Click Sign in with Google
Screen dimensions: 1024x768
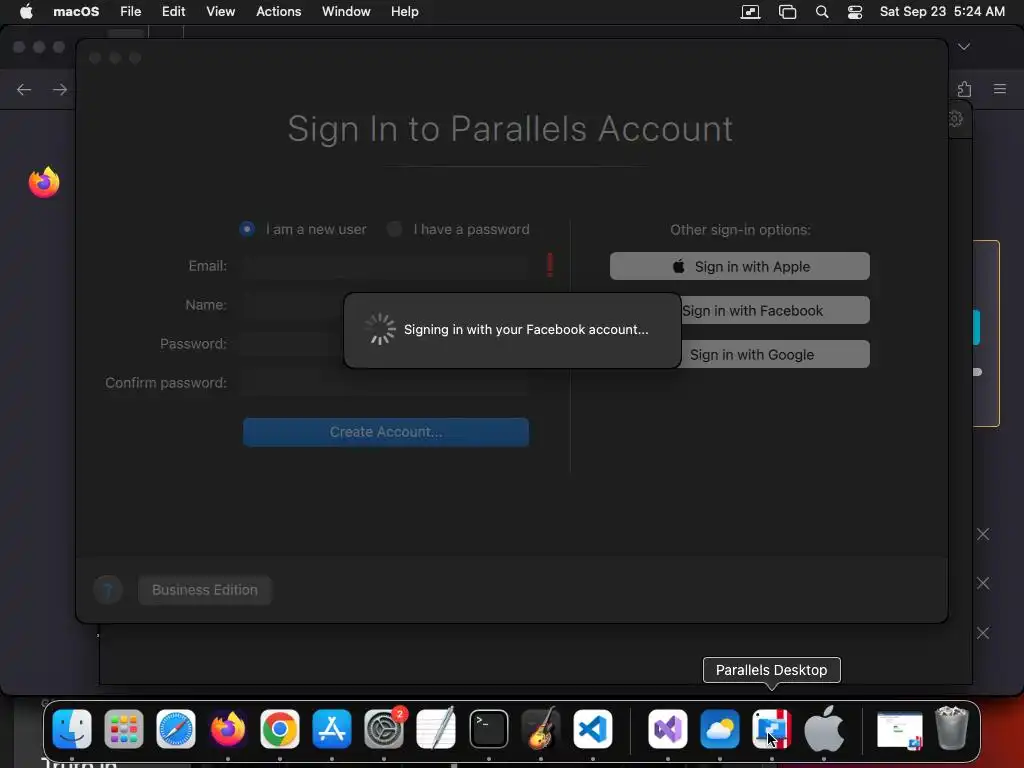775,355
